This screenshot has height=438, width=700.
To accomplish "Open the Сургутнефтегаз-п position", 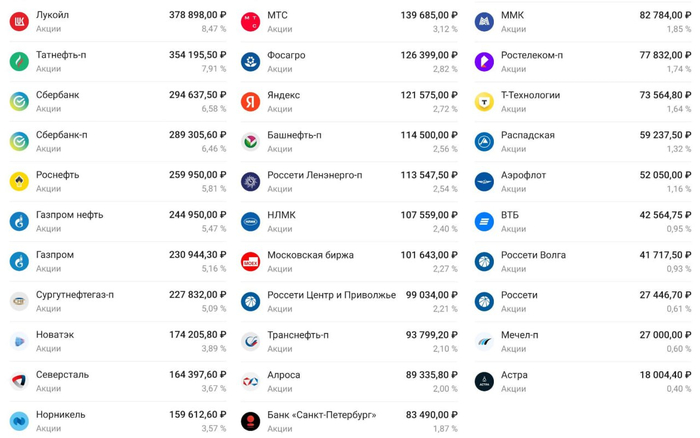I will [118, 301].
